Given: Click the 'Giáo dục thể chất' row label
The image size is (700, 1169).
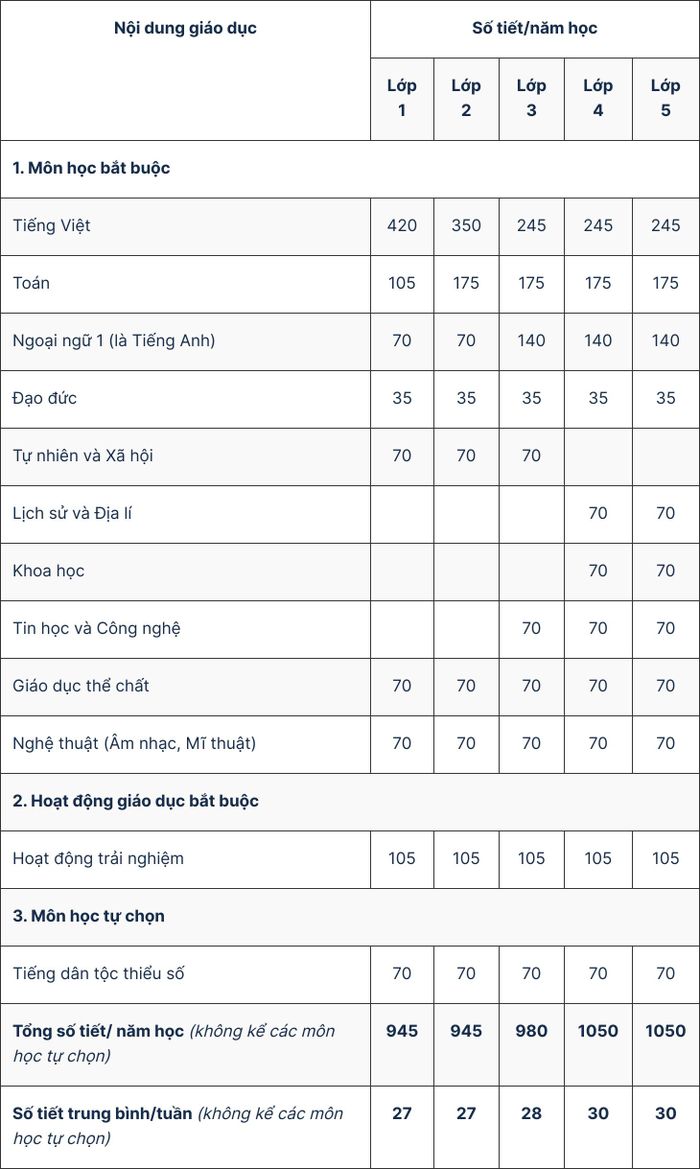Looking at the screenshot, I should coord(81,686).
